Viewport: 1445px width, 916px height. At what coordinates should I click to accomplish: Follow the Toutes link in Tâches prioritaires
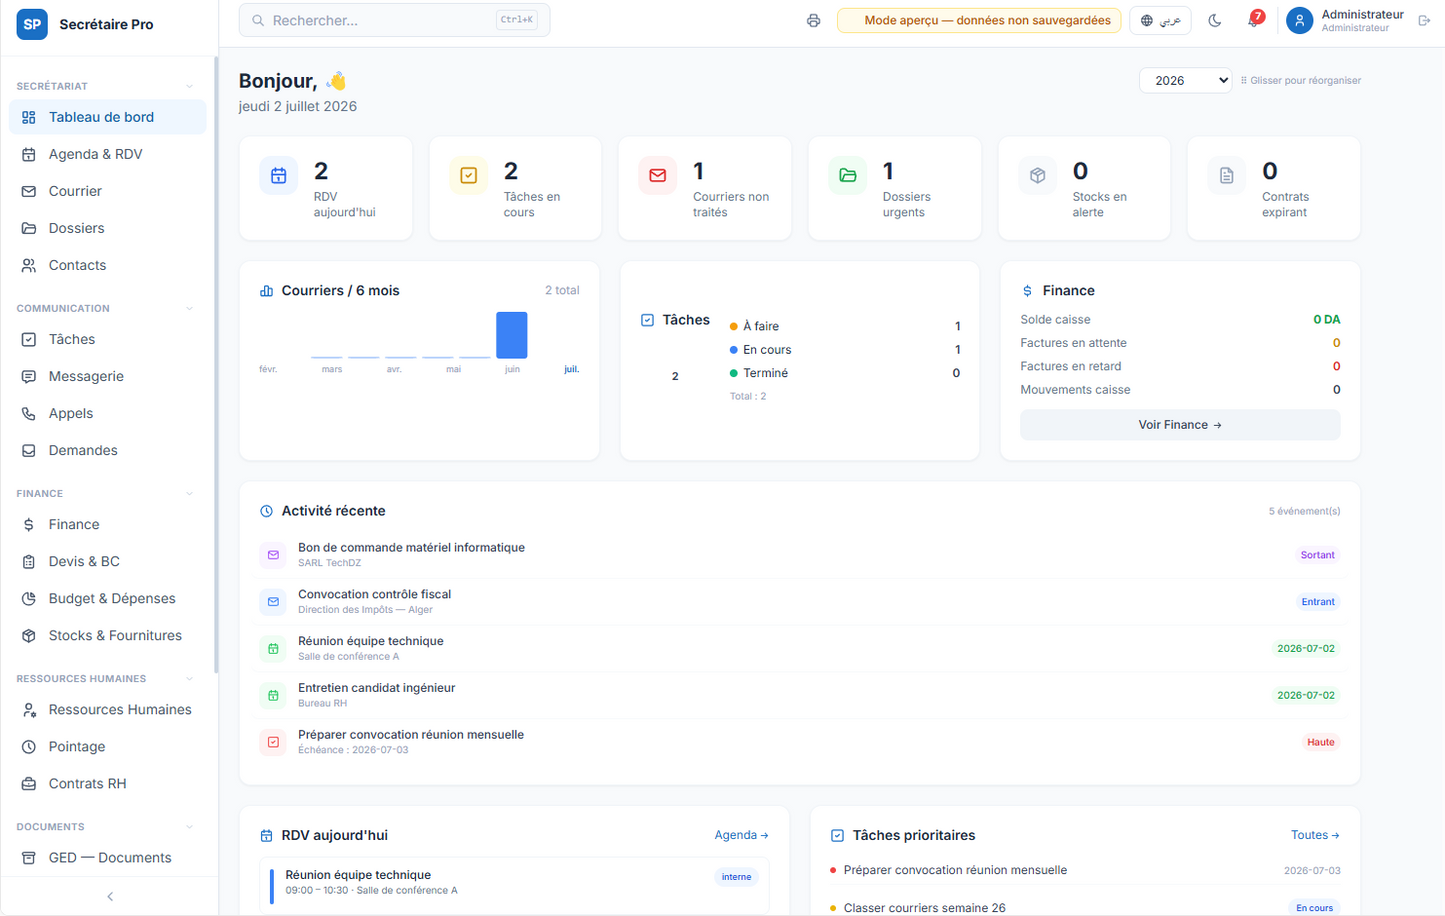tap(1315, 835)
